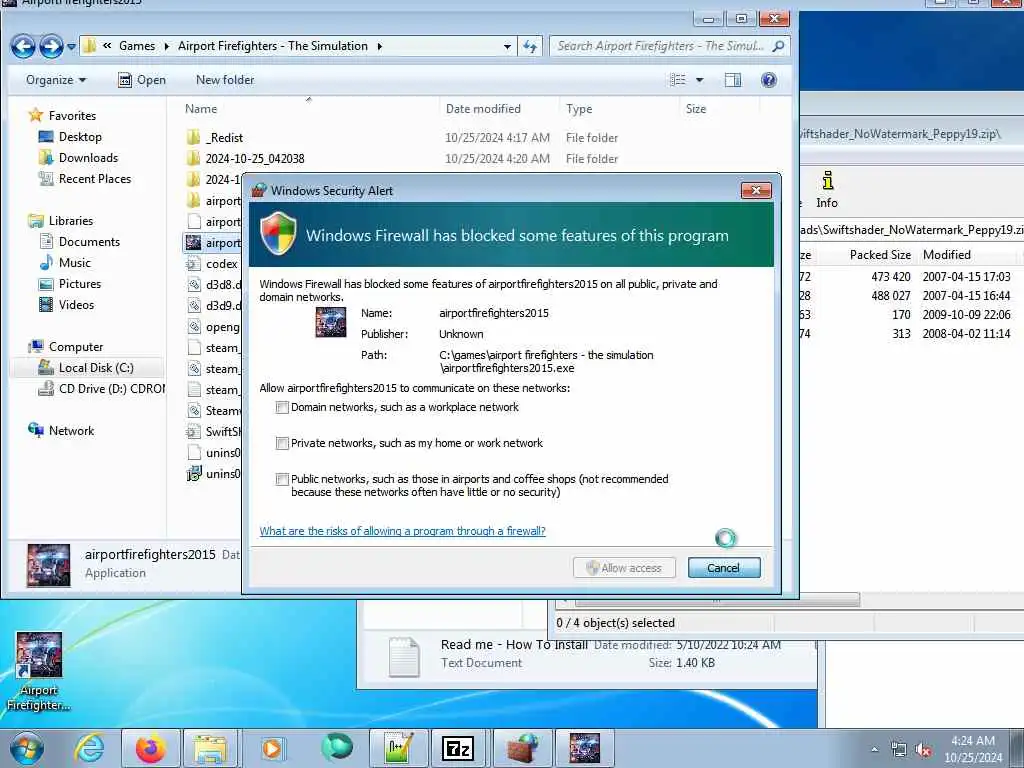Viewport: 1024px width, 768px height.
Task: Switch to Windows Firewall taskbar icon
Action: pyautogui.click(x=522, y=748)
